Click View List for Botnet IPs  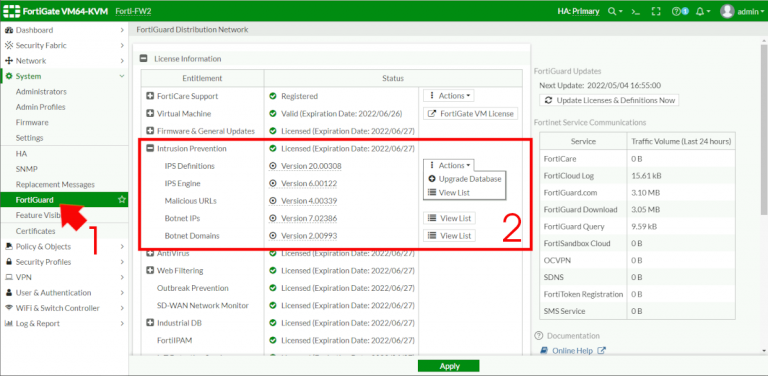tap(450, 218)
